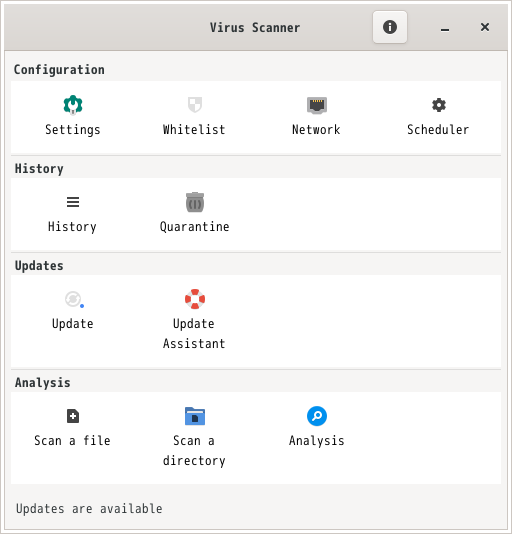Click the "Configuration" section heading
The height and width of the screenshot is (534, 512).
tap(59, 70)
